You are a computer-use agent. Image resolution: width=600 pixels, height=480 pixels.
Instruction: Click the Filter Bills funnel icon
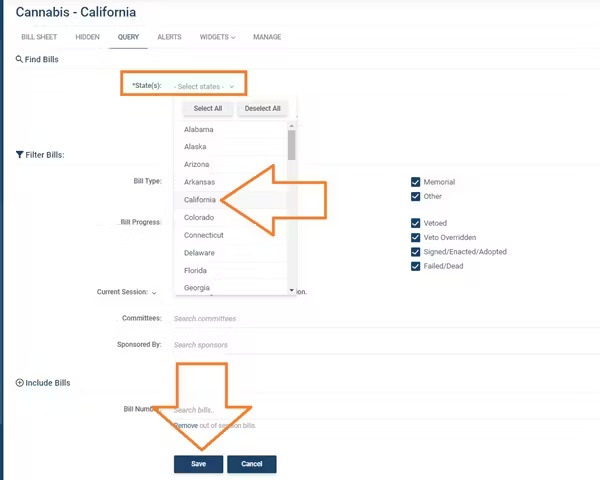point(20,155)
